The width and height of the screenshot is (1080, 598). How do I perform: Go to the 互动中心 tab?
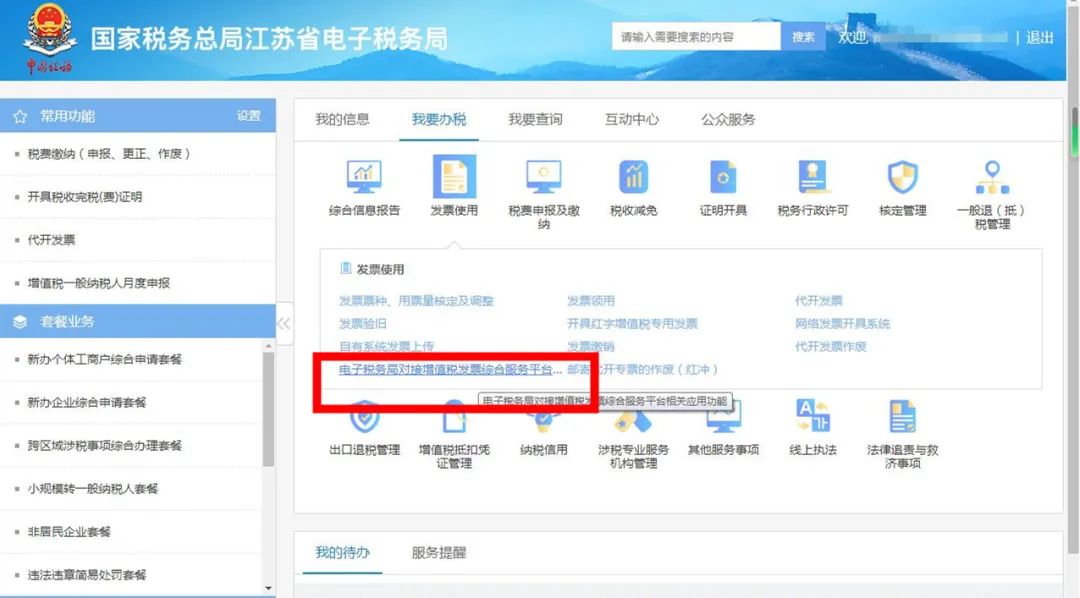coord(632,120)
